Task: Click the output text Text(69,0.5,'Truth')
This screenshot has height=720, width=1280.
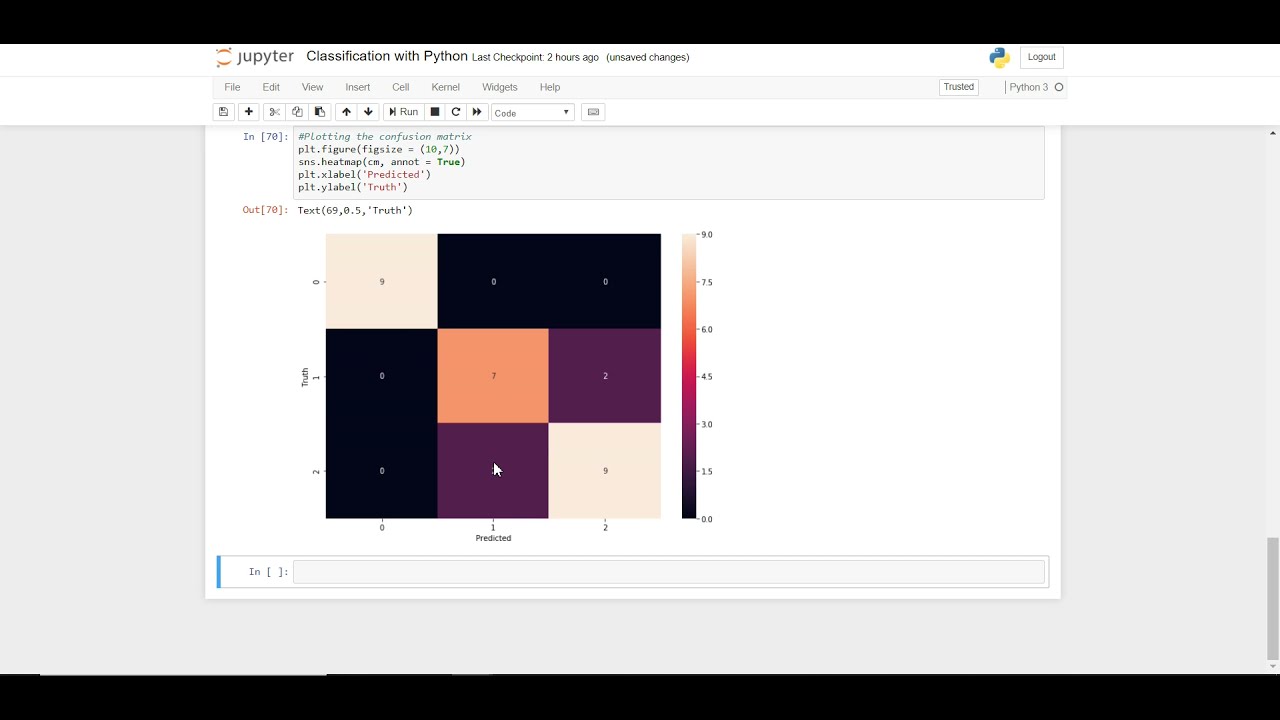Action: [355, 210]
